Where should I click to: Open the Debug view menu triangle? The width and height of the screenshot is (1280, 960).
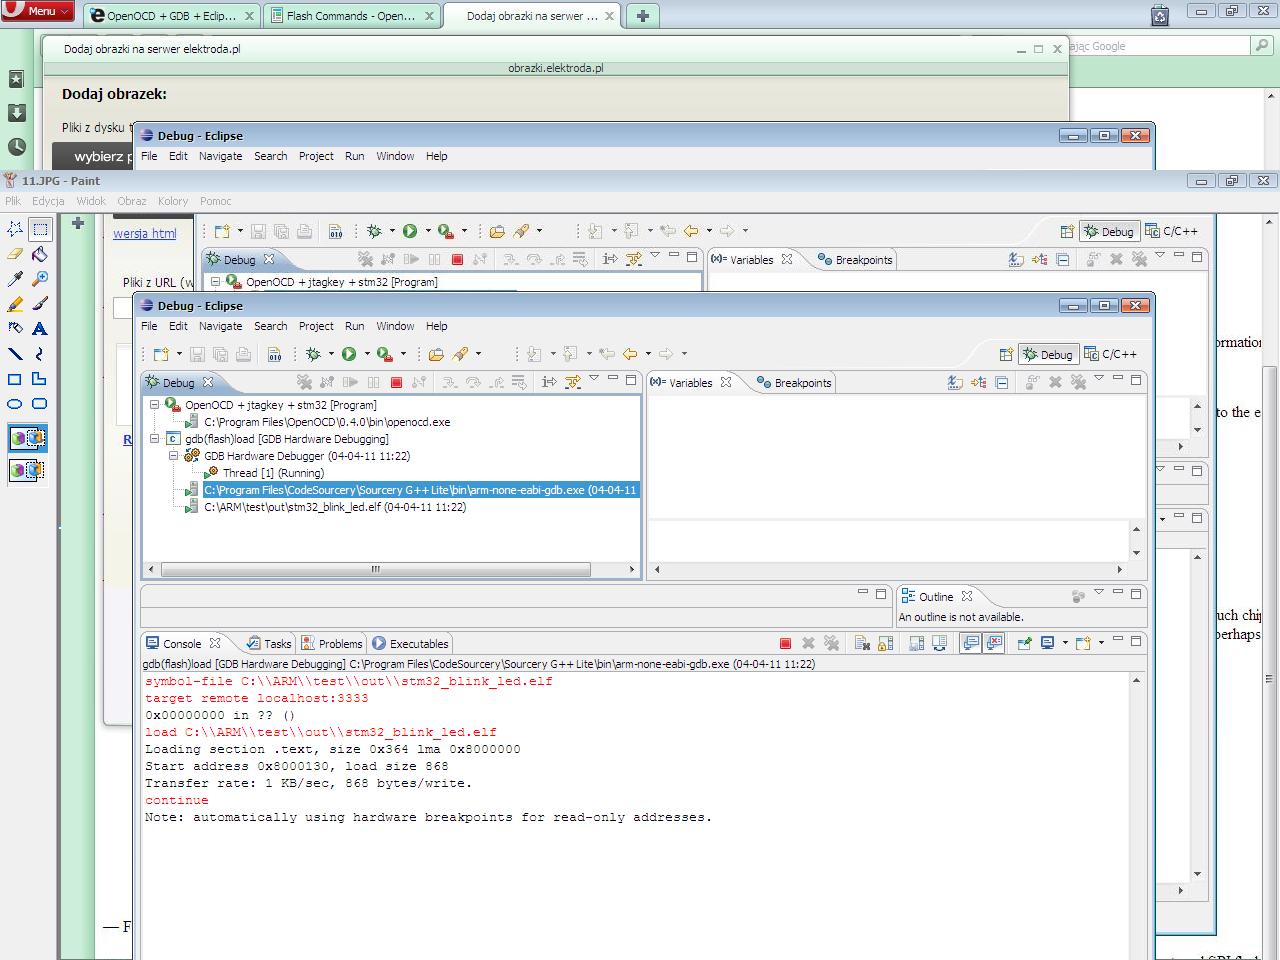pyautogui.click(x=594, y=380)
